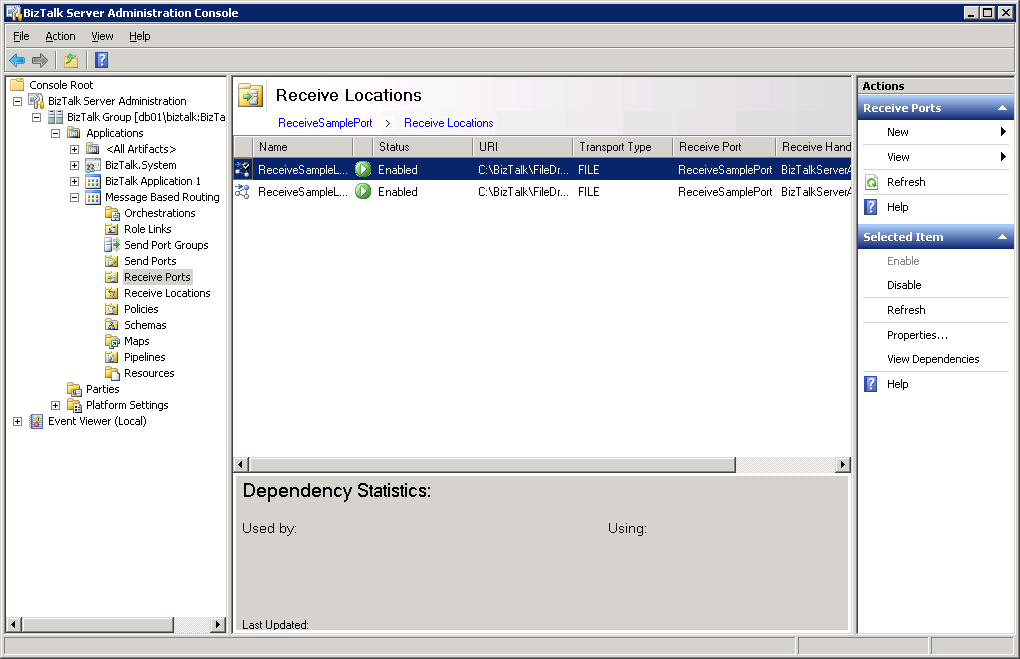Click the Receive Locations breadcrumb link

pyautogui.click(x=448, y=123)
